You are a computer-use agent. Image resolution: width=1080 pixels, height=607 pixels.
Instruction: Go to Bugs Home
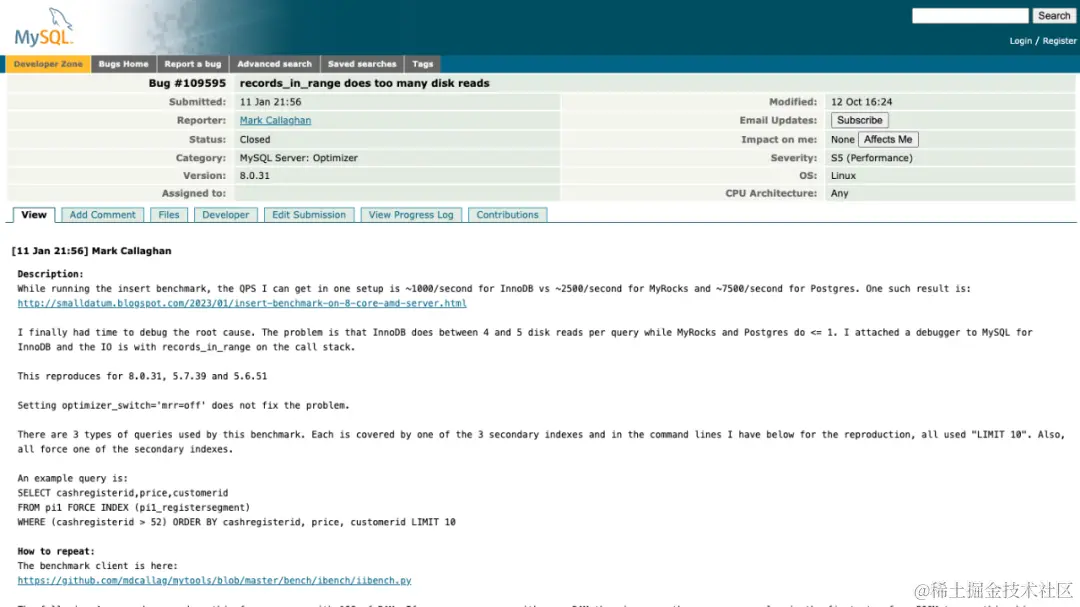[123, 64]
